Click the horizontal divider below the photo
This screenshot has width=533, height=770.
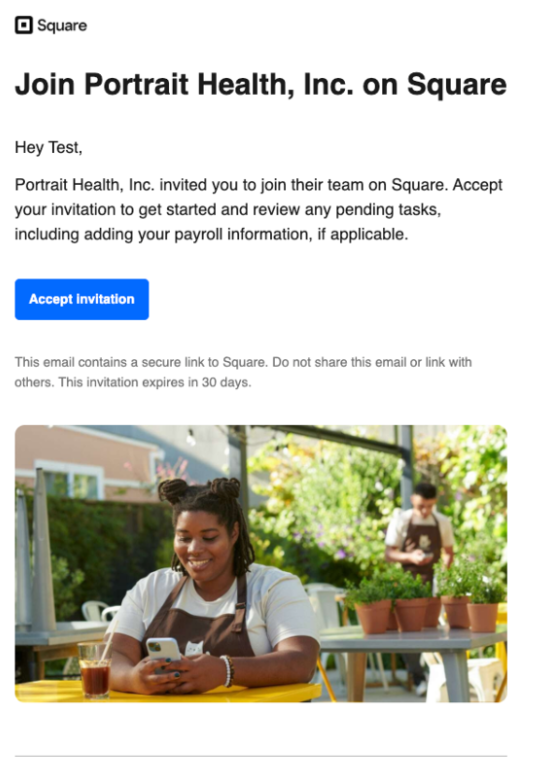point(261,756)
